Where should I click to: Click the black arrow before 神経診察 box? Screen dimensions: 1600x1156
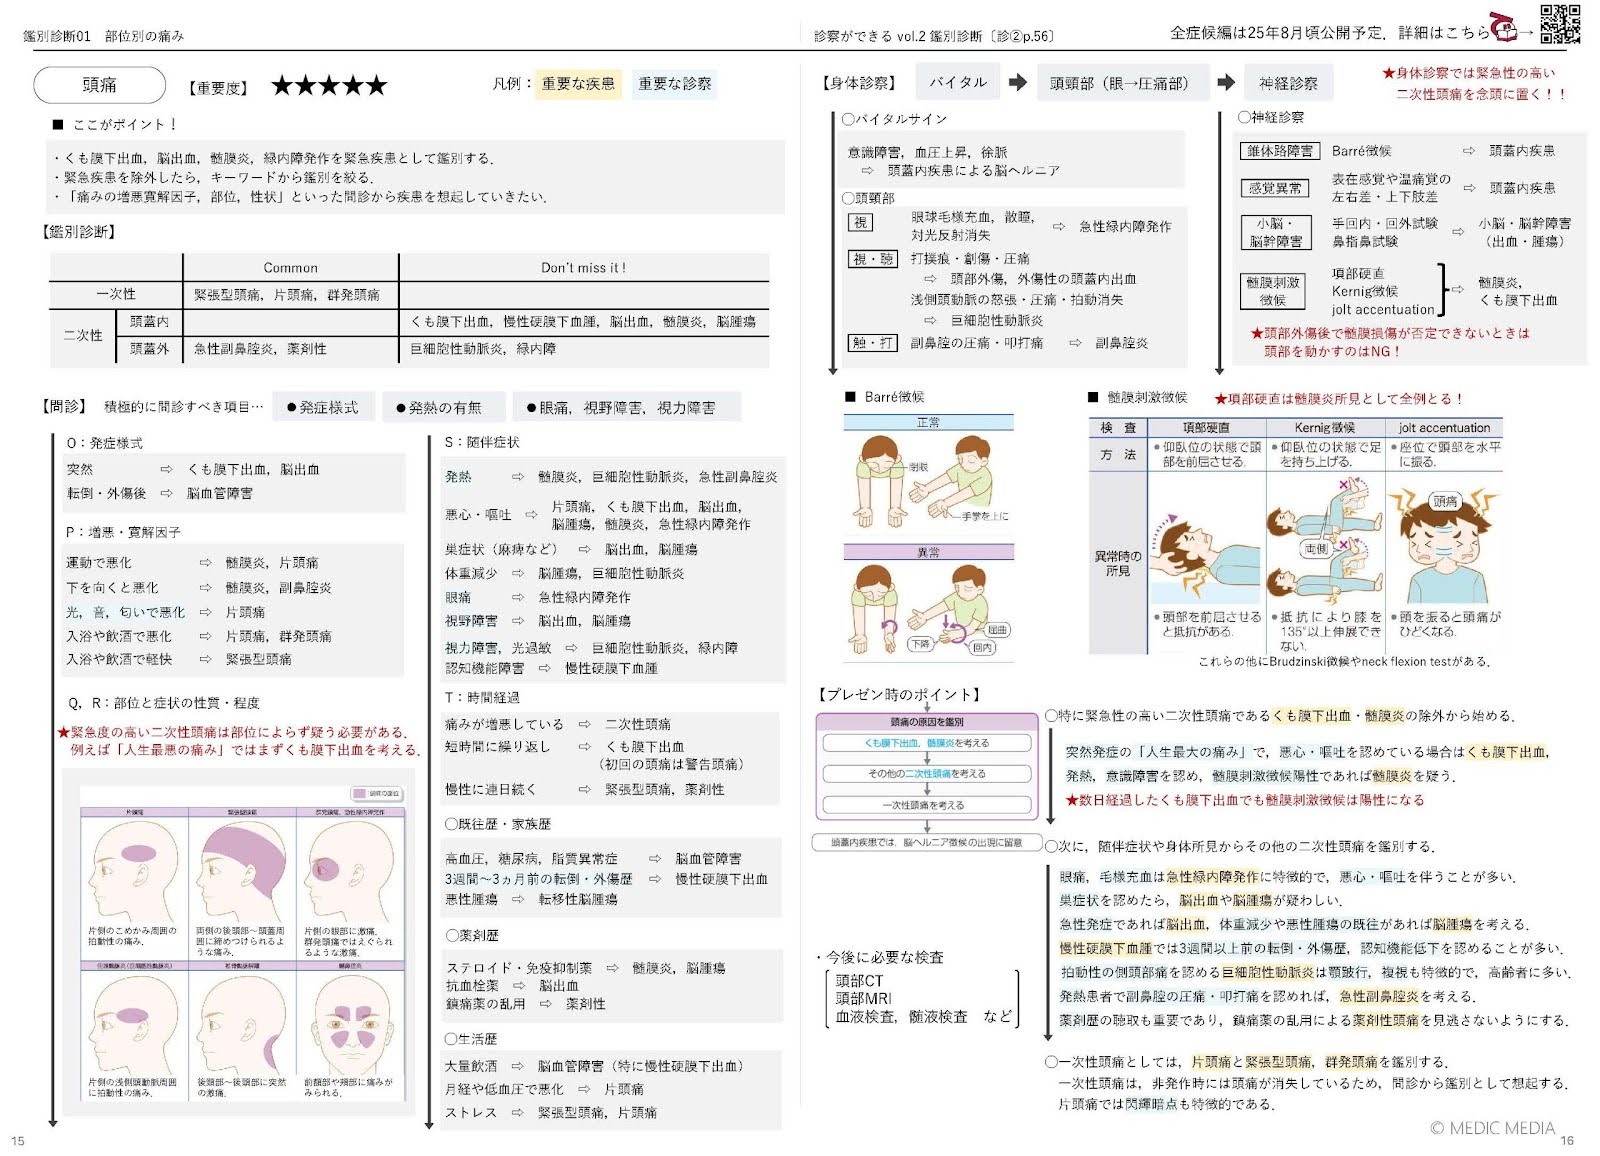click(1226, 82)
